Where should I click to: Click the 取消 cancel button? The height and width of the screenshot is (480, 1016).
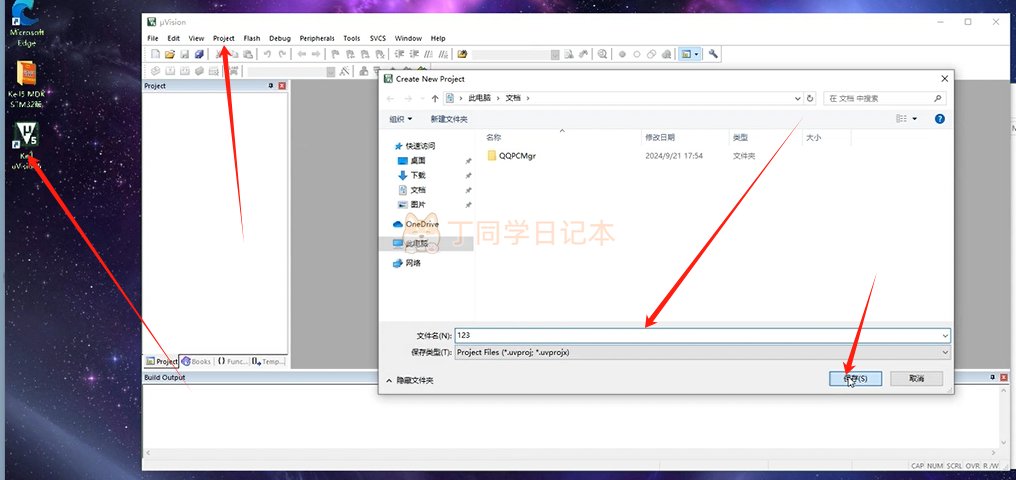click(x=916, y=379)
